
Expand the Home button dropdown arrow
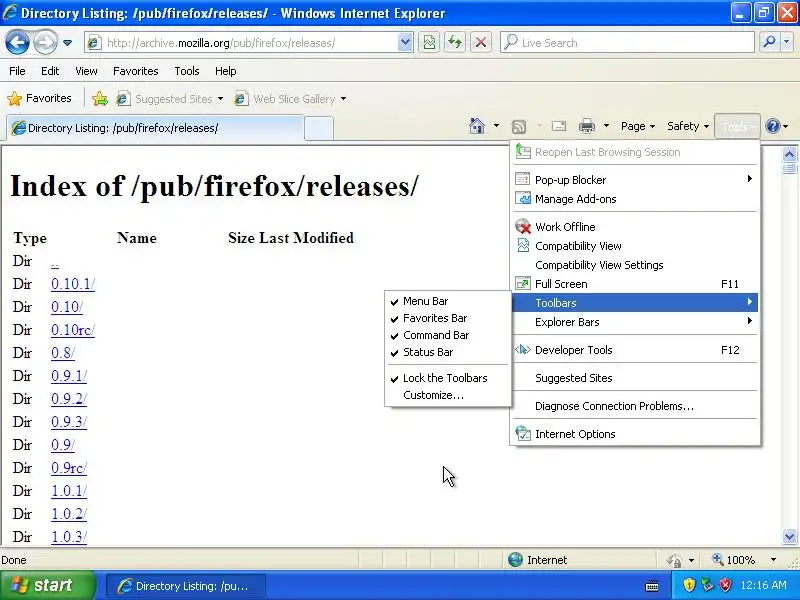click(496, 126)
